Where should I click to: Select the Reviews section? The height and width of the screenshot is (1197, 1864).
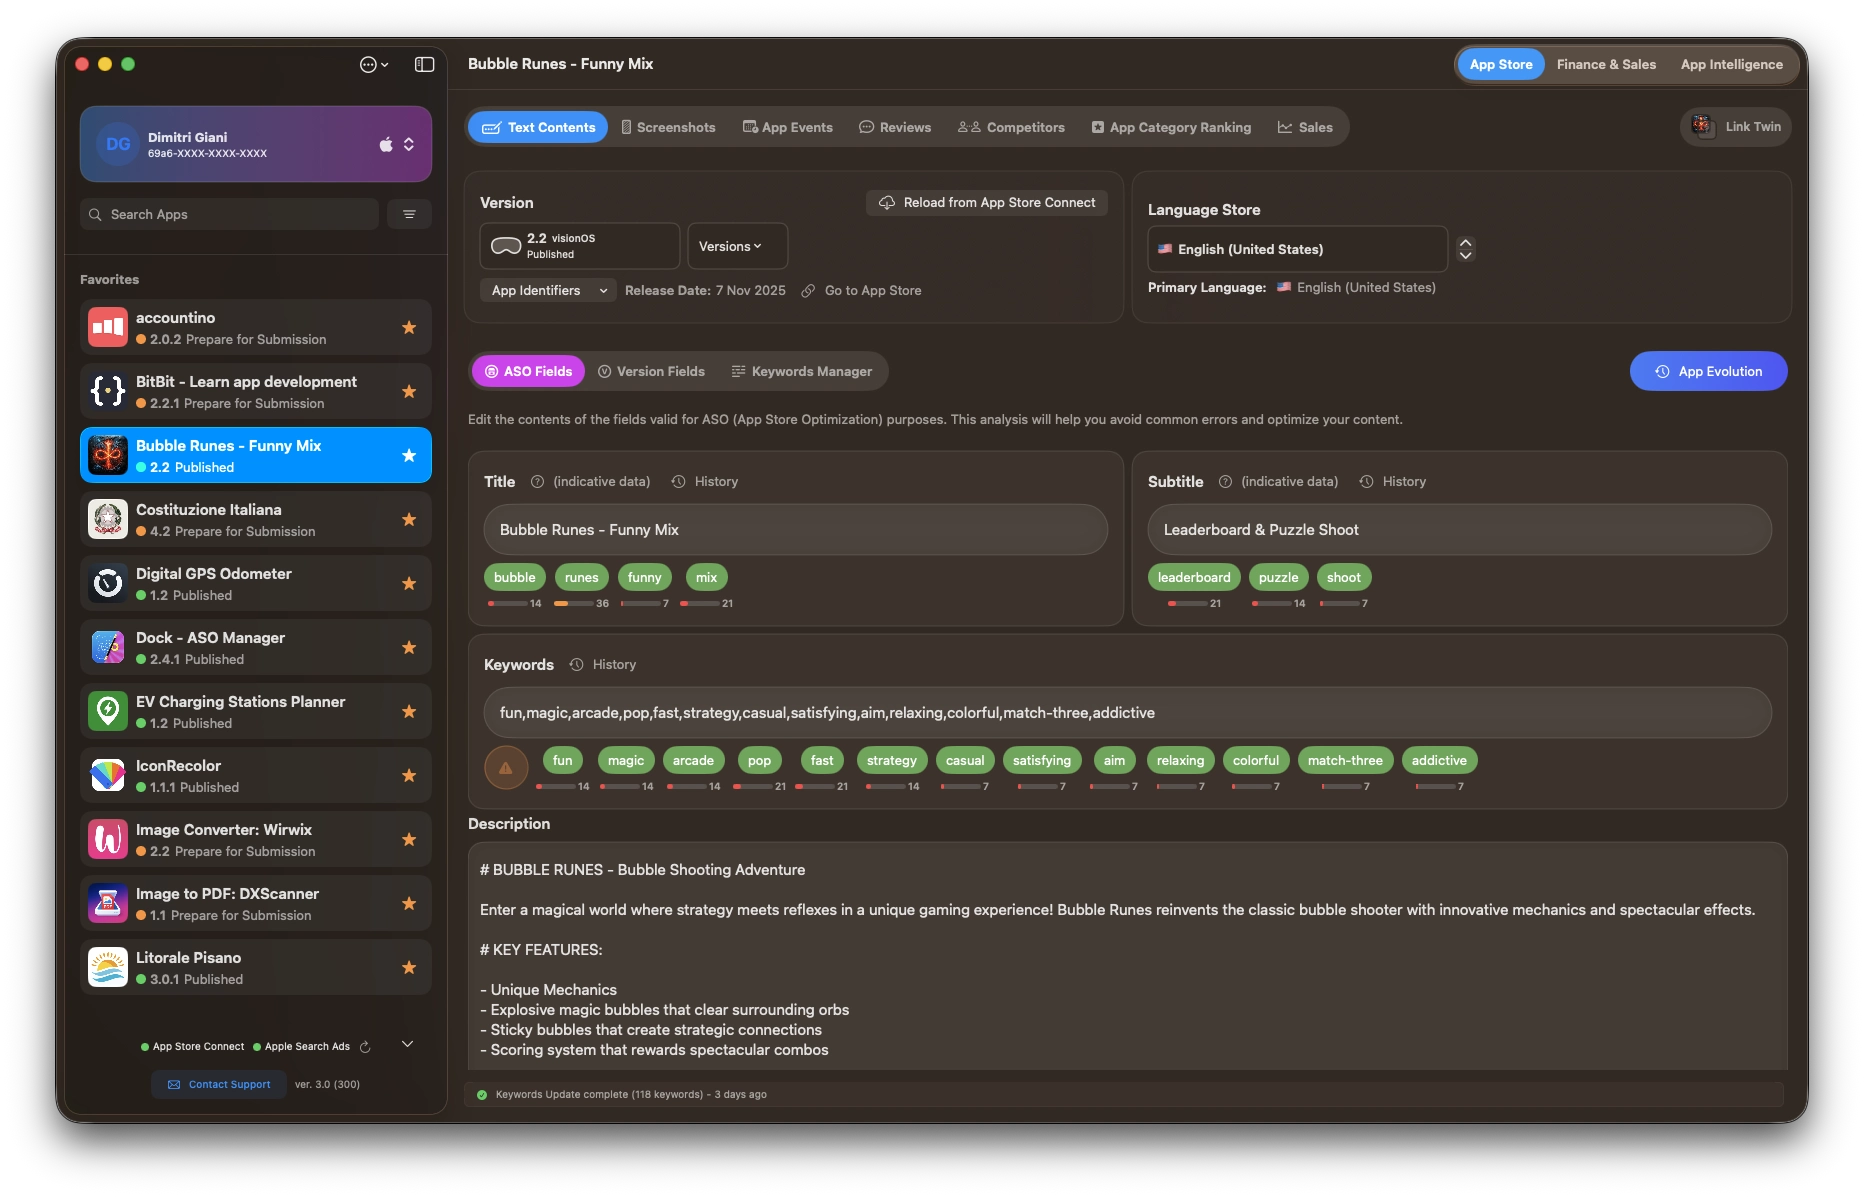[894, 127]
